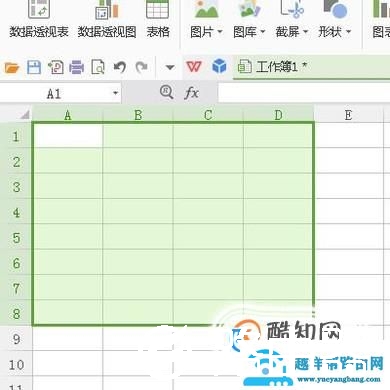Click the zoom magnifier icon by formula bar
Image resolution: width=390 pixels, height=390 pixels.
pyautogui.click(x=166, y=92)
